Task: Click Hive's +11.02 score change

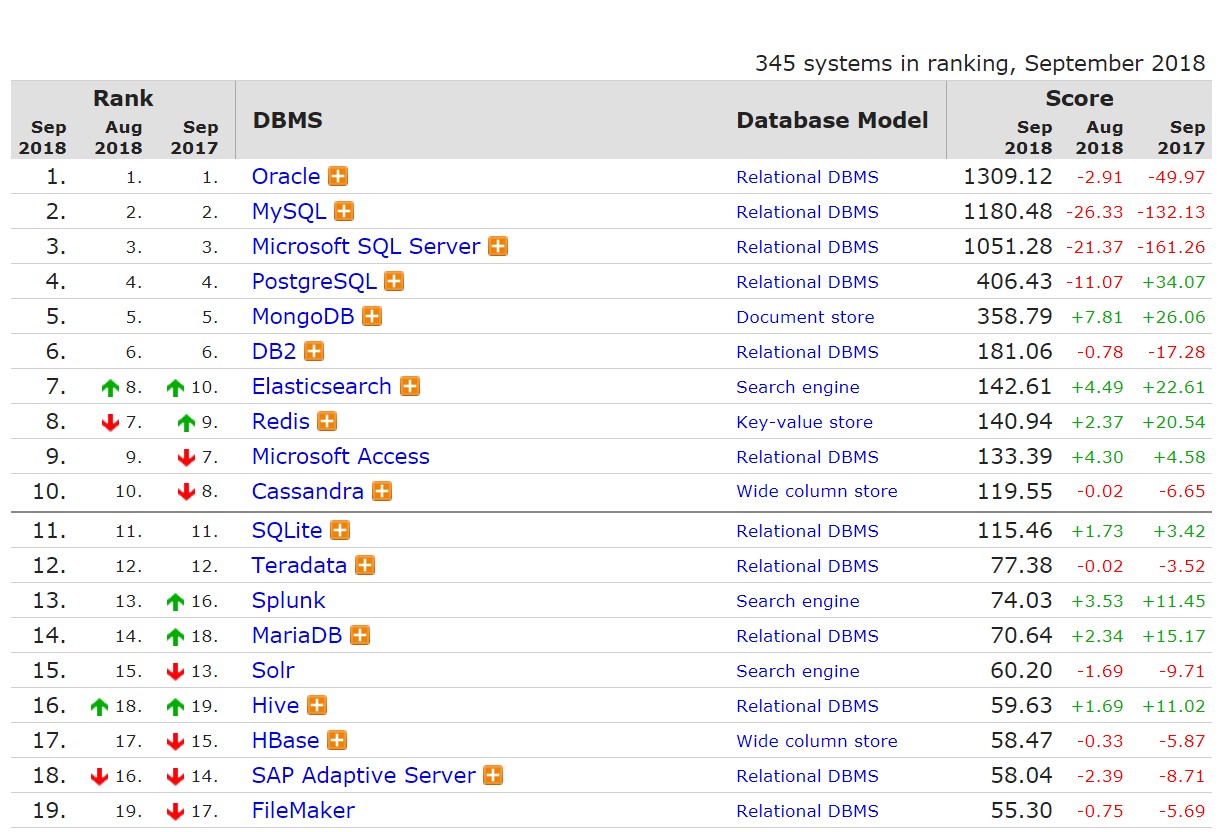Action: point(1174,706)
